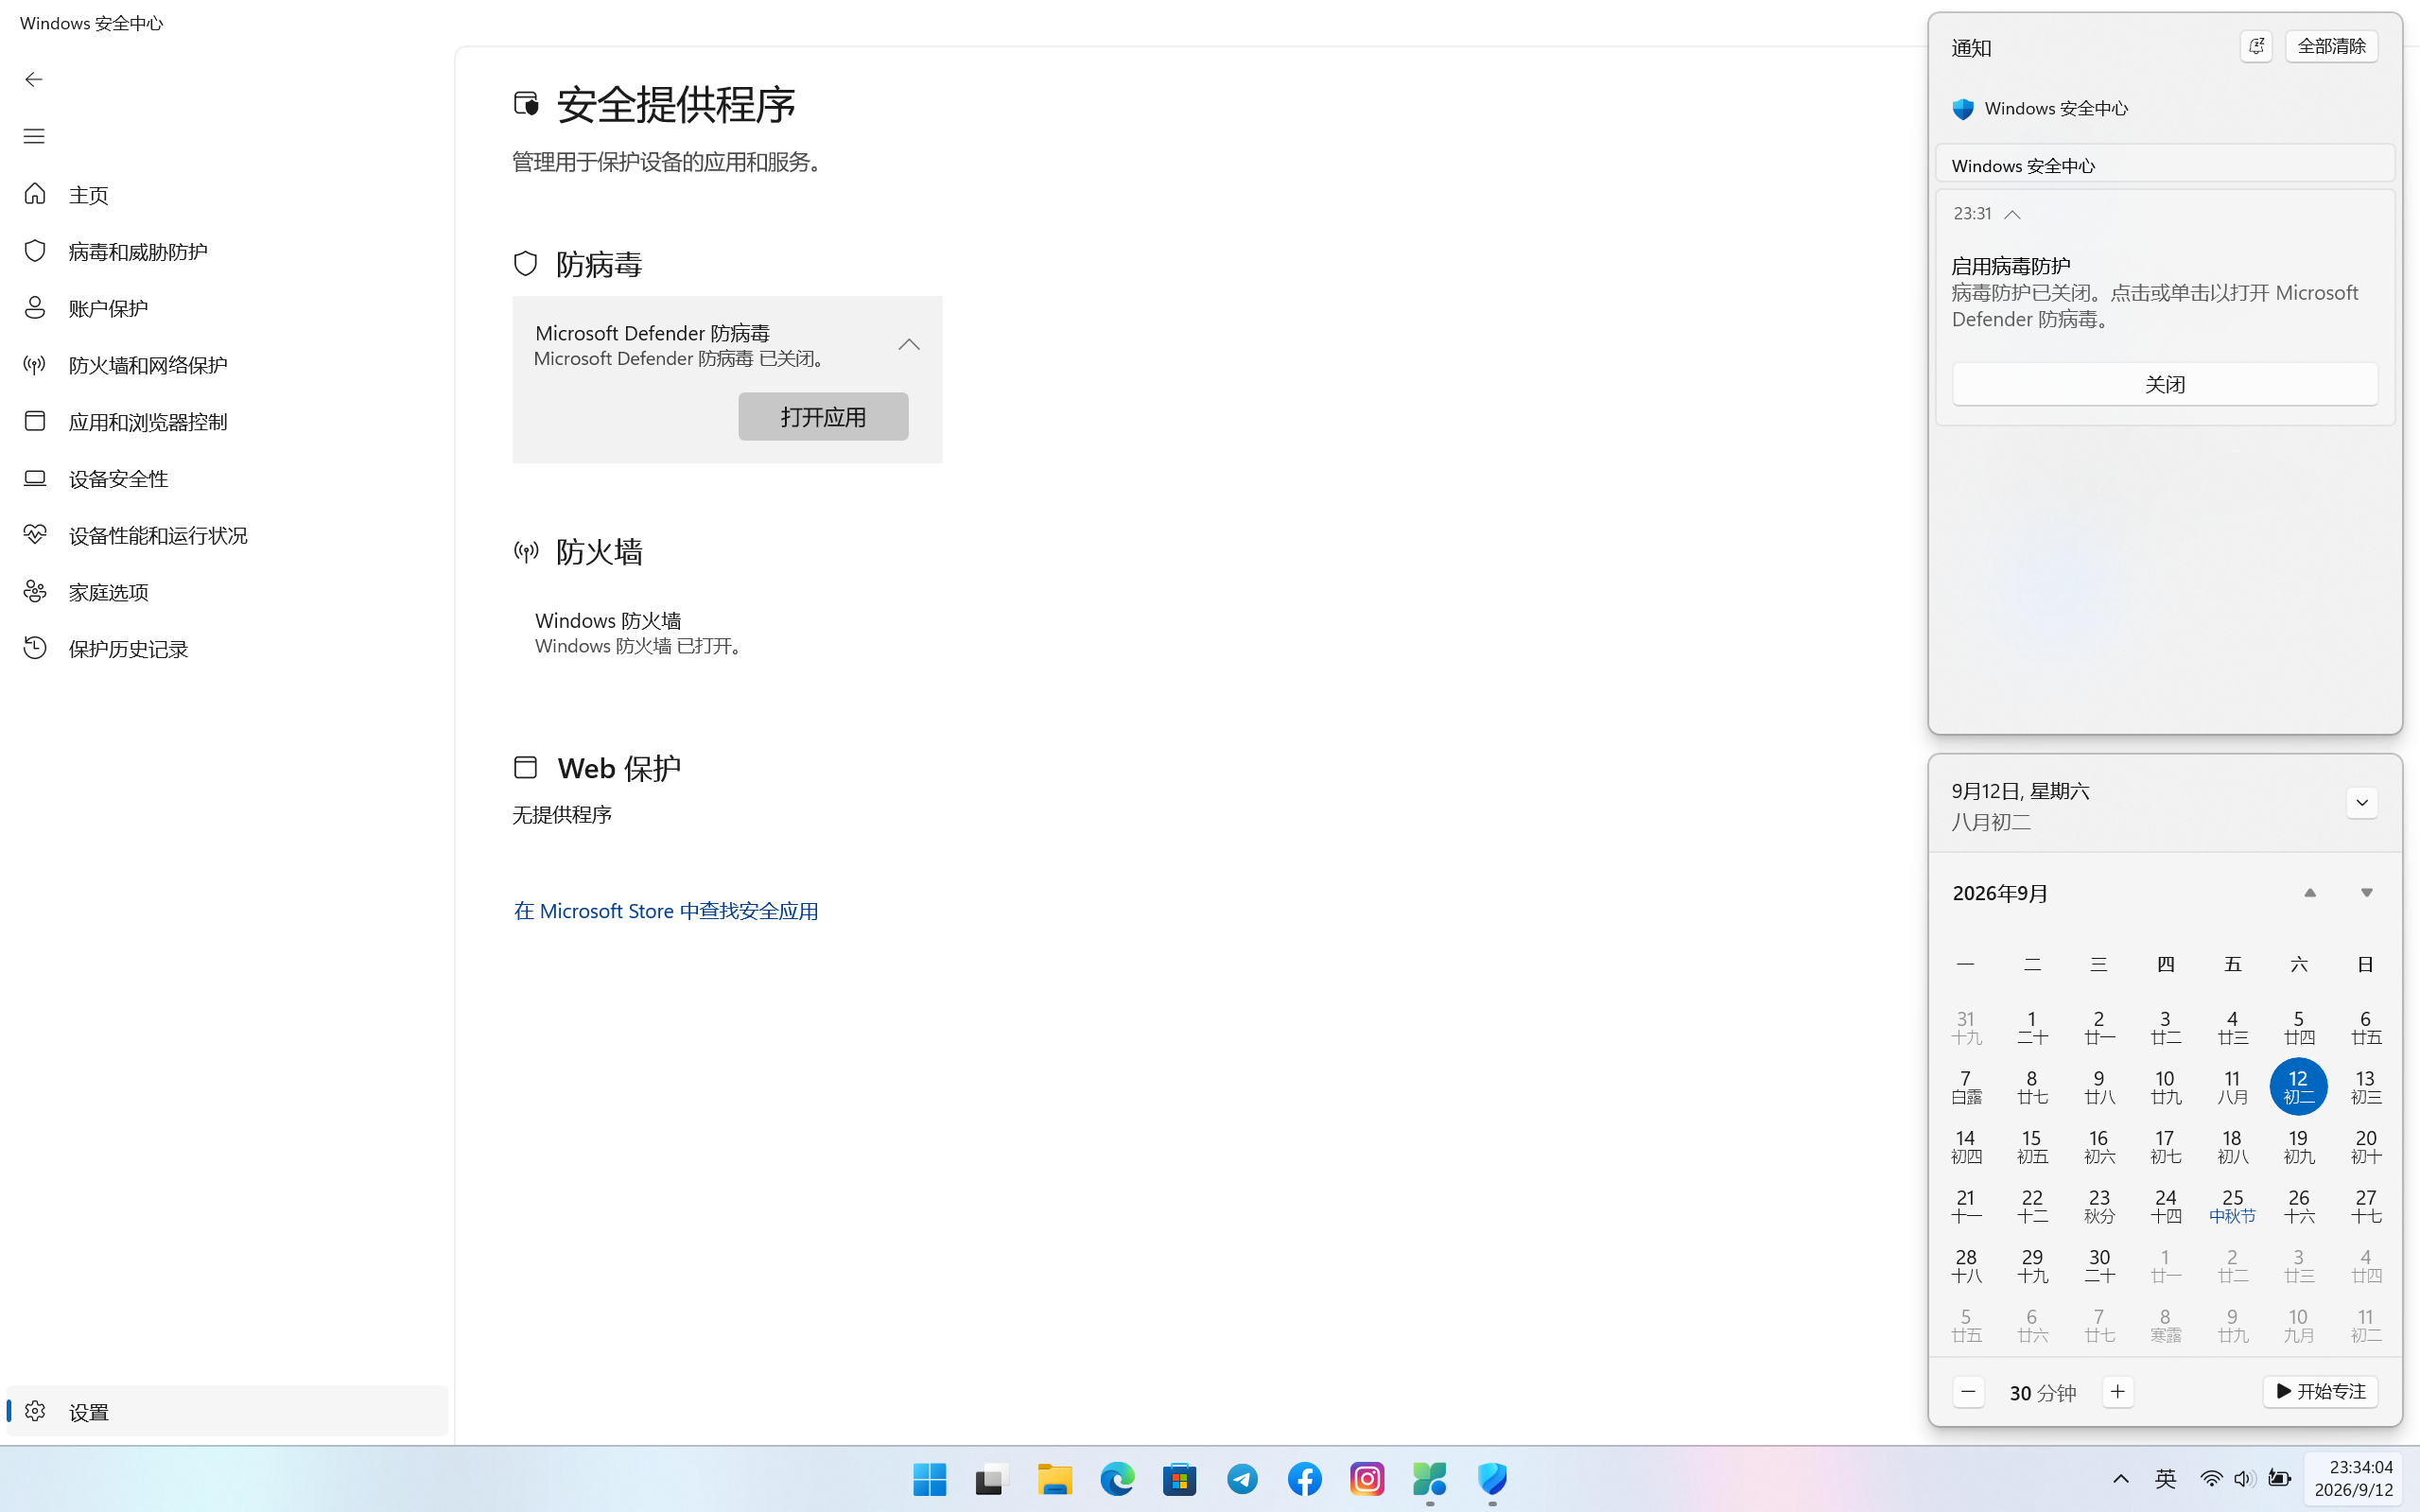The width and height of the screenshot is (2420, 1512).
Task: Open Facebook from taskbar
Action: click(x=1304, y=1479)
